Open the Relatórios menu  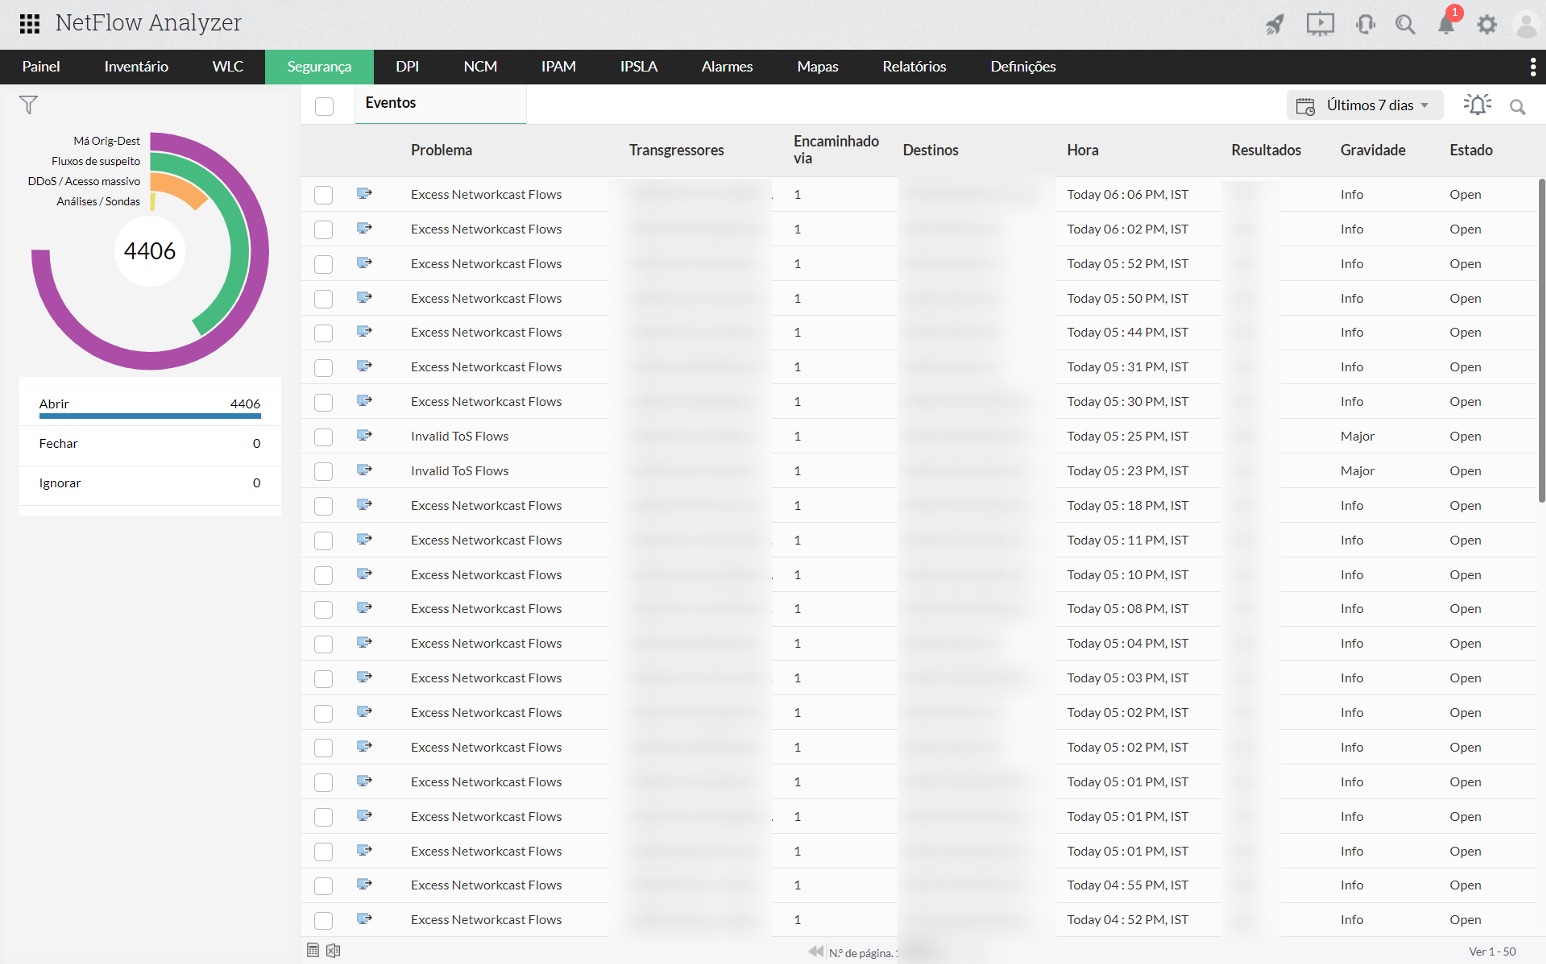(x=913, y=66)
